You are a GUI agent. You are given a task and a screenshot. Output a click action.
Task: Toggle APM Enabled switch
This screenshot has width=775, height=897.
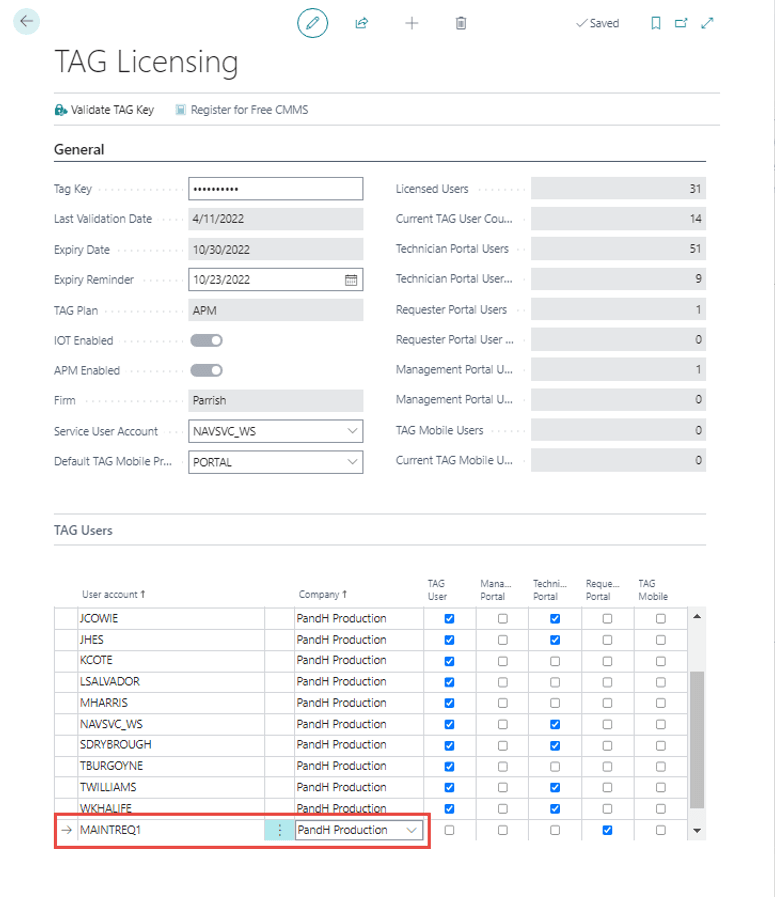coord(206,370)
